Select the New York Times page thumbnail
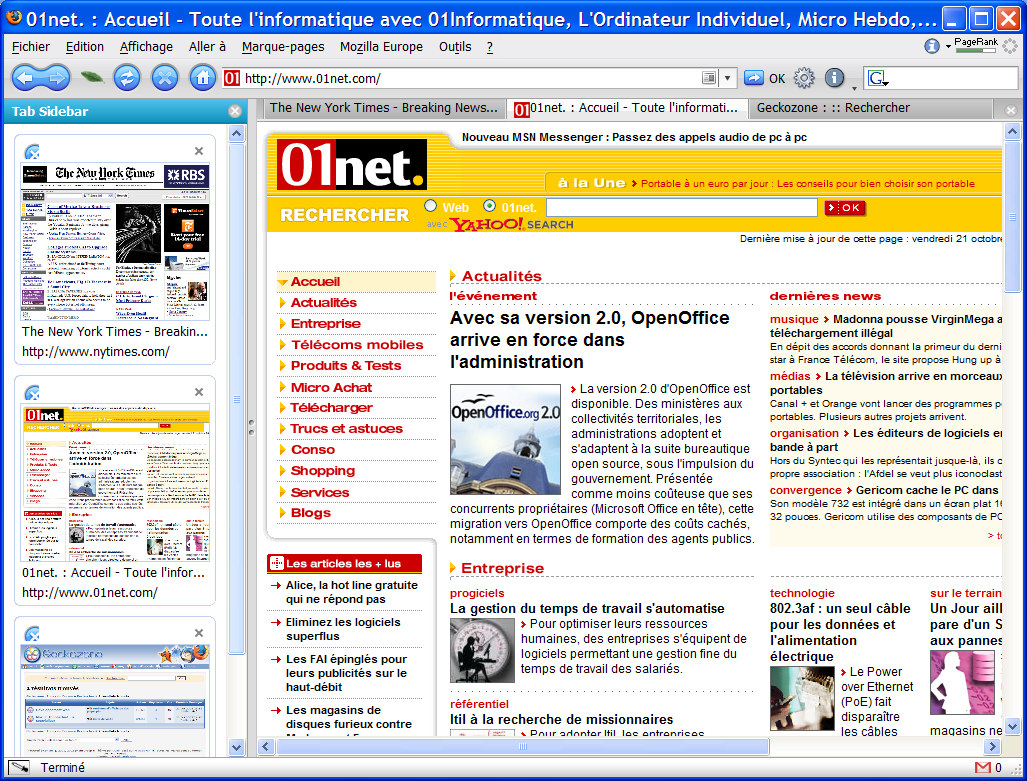1027x781 pixels. point(115,242)
